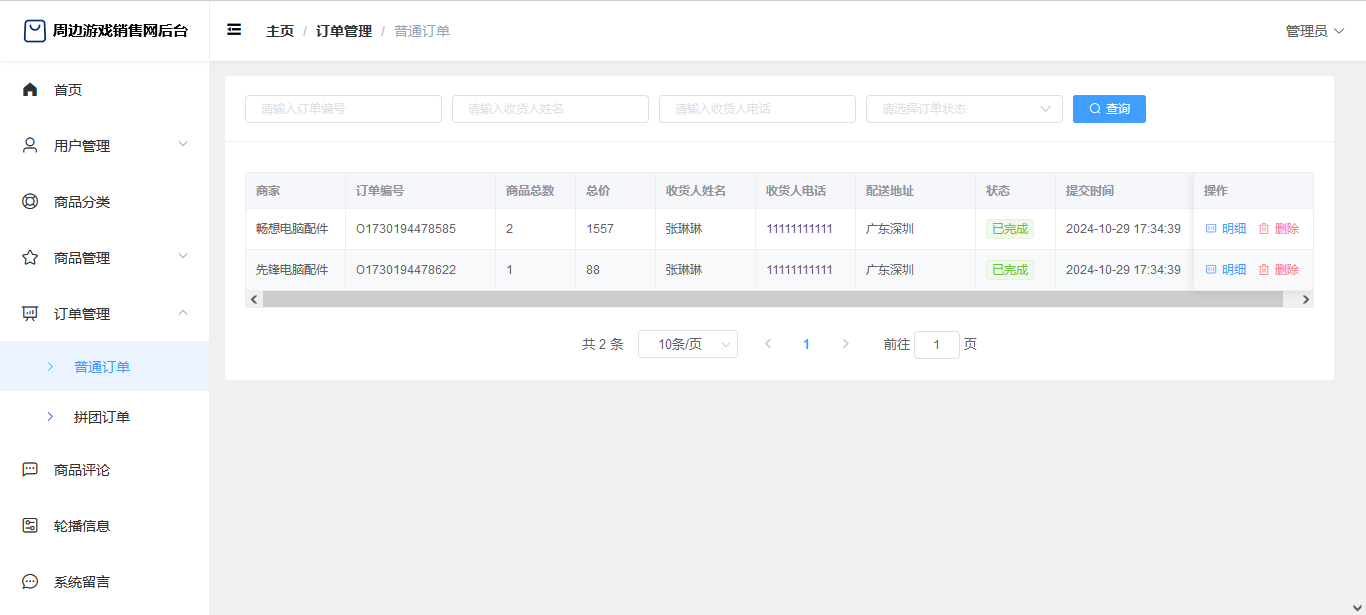The height and width of the screenshot is (615, 1366).
Task: Click the table's horizontal scrollbar right arrow
Action: tap(1304, 299)
